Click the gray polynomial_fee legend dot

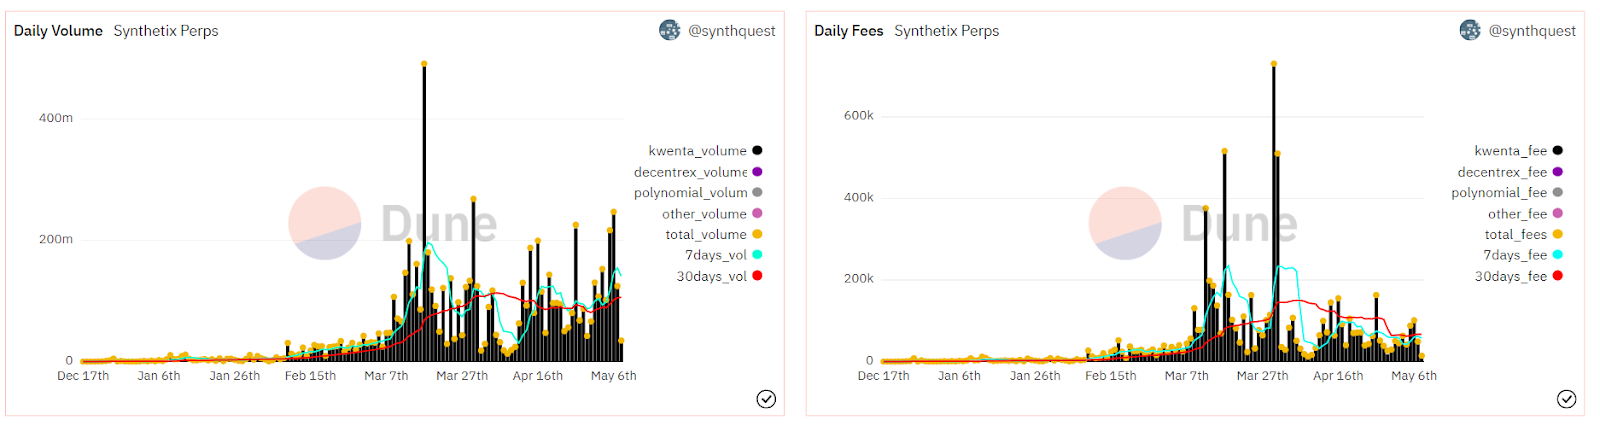point(1558,193)
